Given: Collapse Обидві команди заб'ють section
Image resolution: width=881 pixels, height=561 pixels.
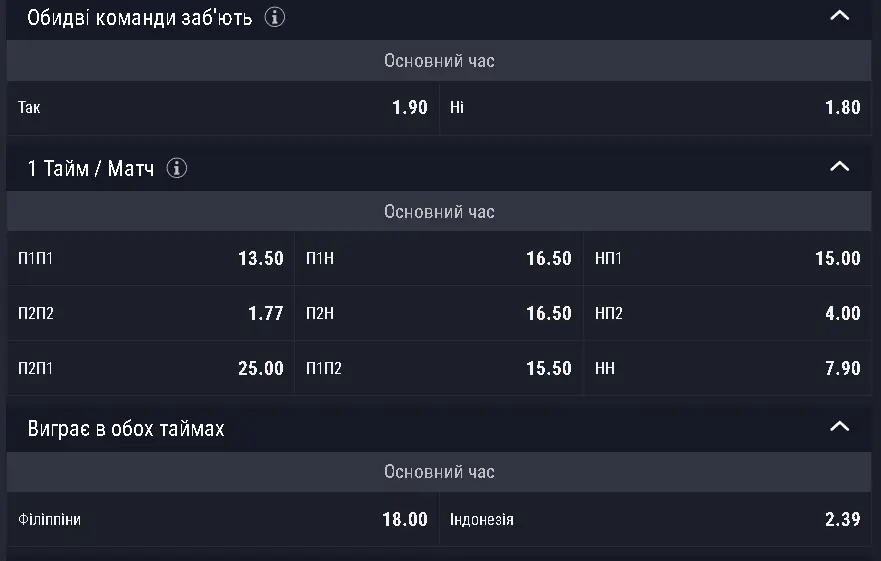Looking at the screenshot, I should 839,16.
